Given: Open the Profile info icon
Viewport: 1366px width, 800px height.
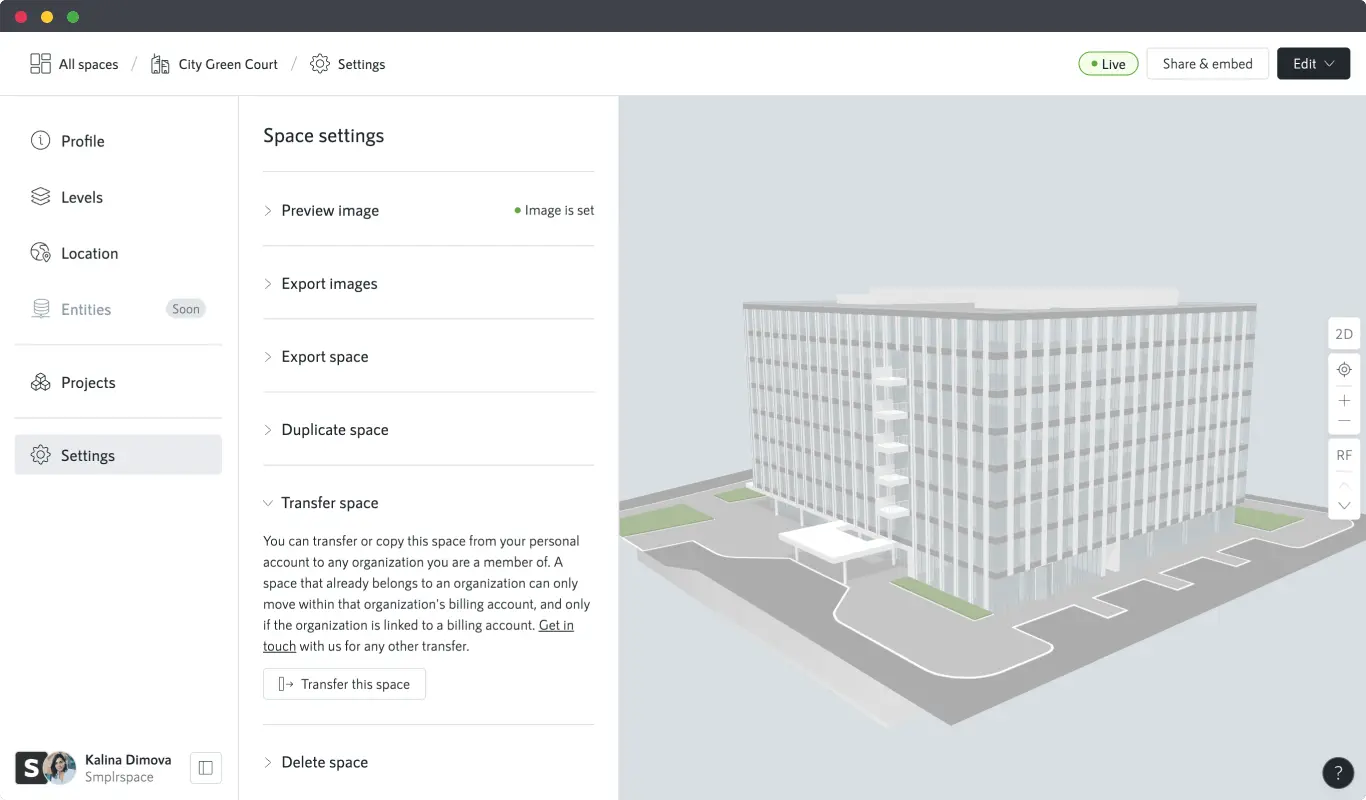Looking at the screenshot, I should pos(40,141).
